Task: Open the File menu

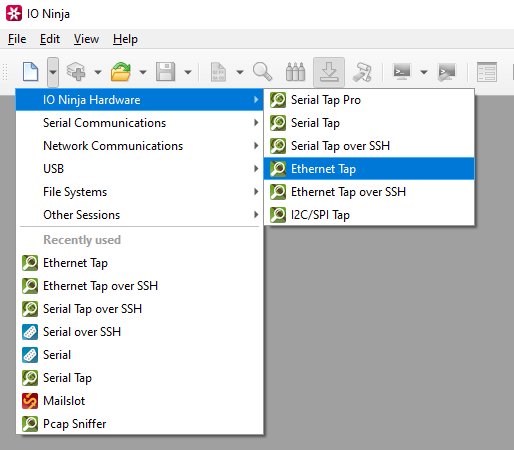Action: (x=17, y=39)
